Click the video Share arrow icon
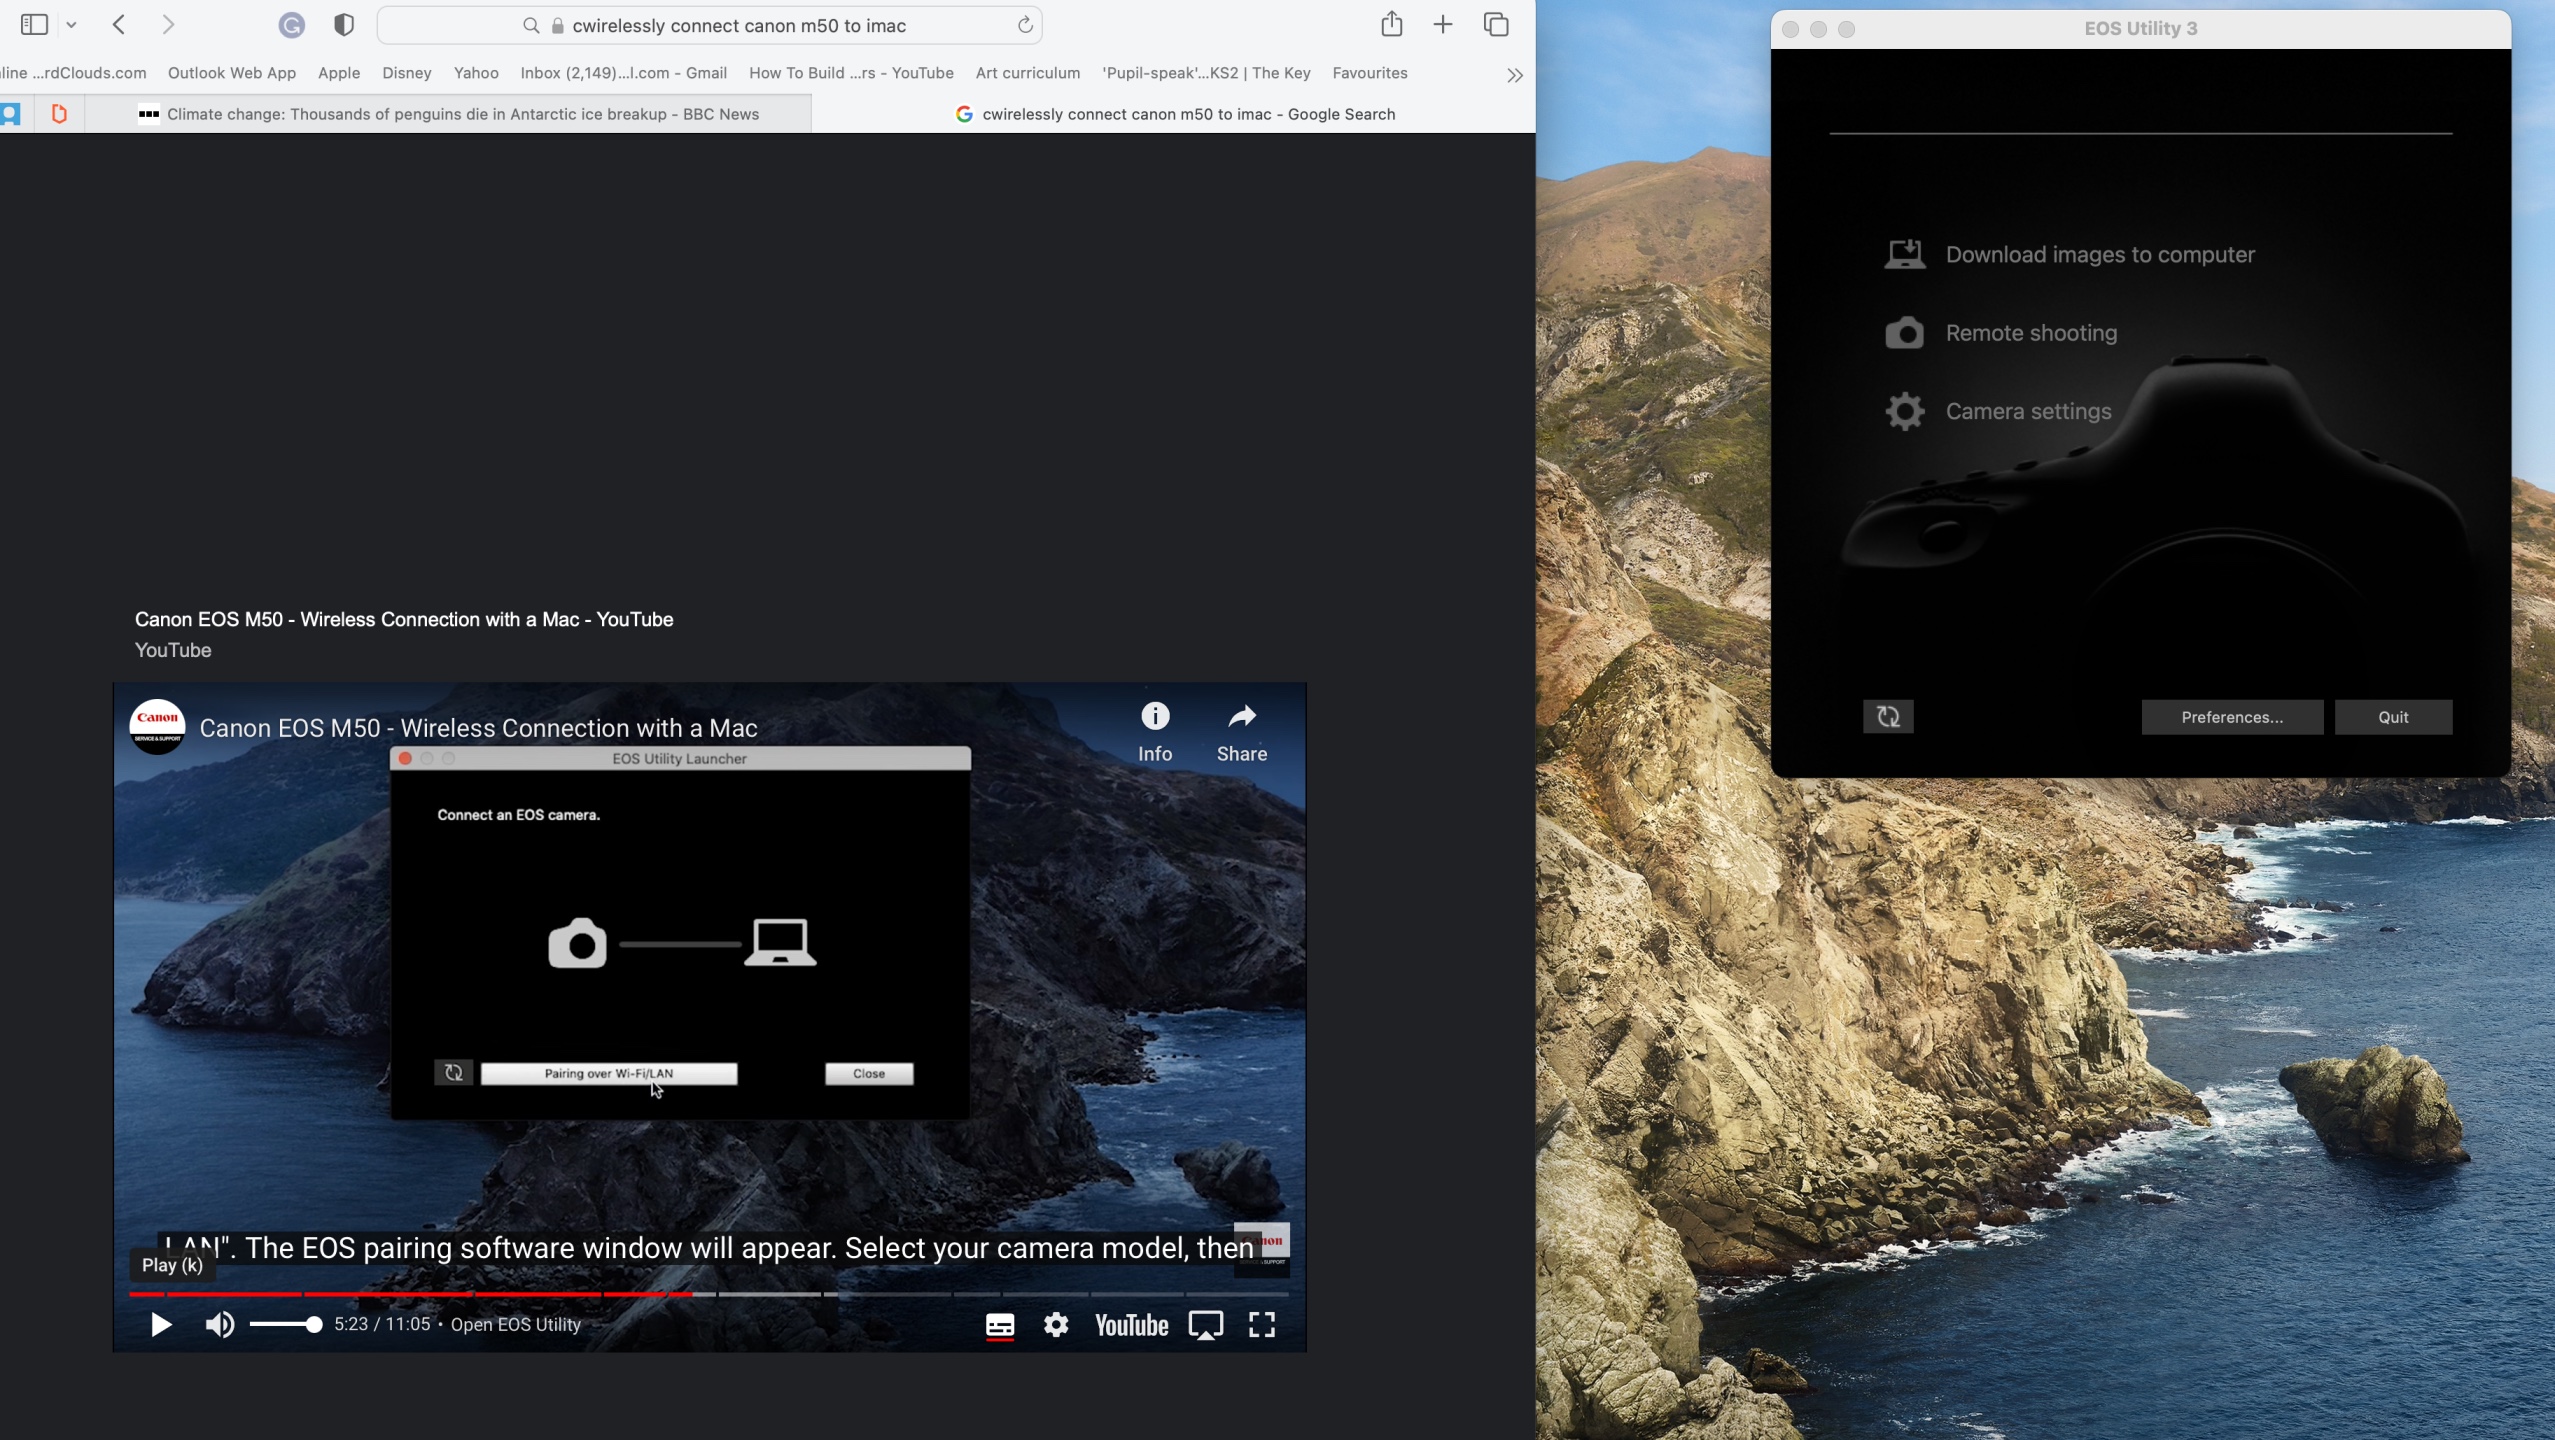The width and height of the screenshot is (2555, 1440). click(1241, 717)
